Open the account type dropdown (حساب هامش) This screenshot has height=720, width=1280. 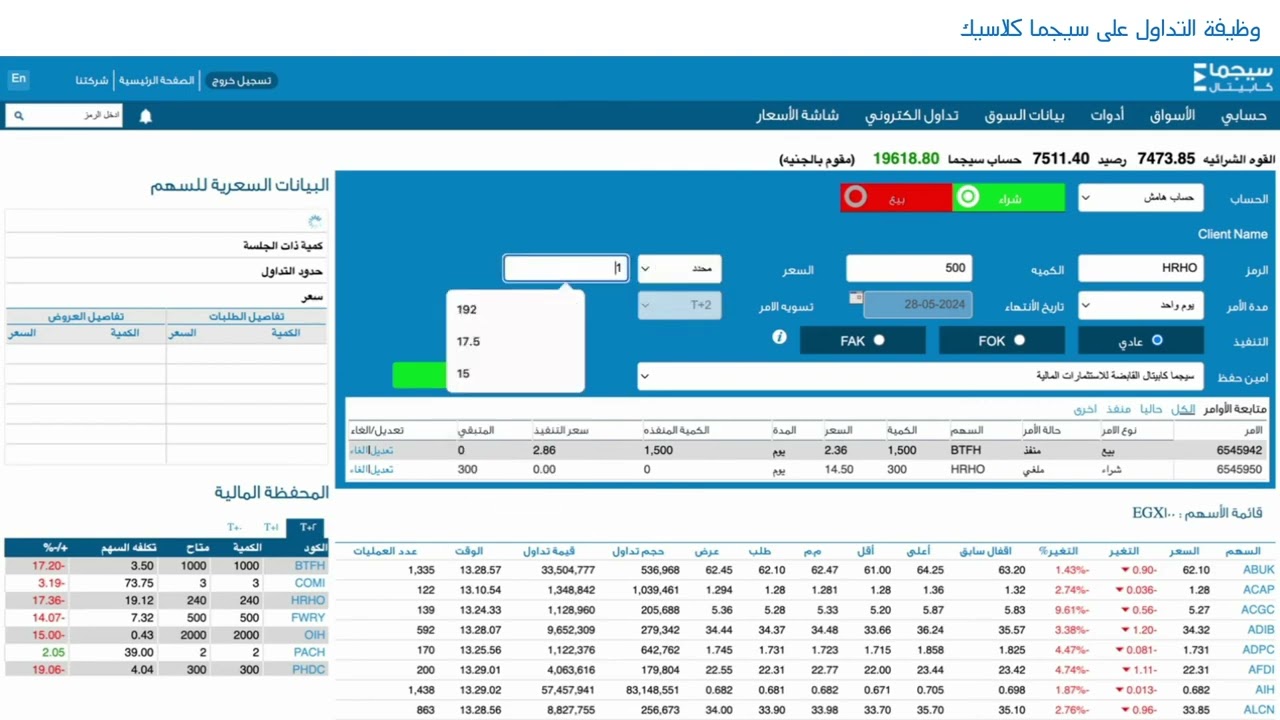[1141, 198]
